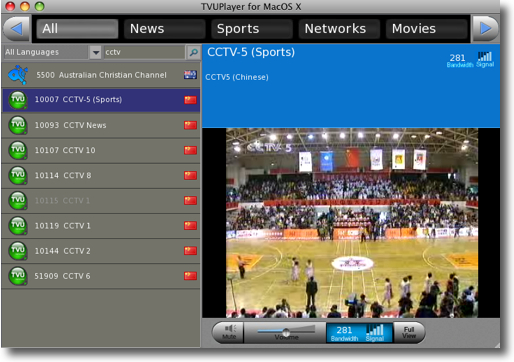
Task: Click TVU icon beside 10114 CCTV 8
Action: (18, 175)
